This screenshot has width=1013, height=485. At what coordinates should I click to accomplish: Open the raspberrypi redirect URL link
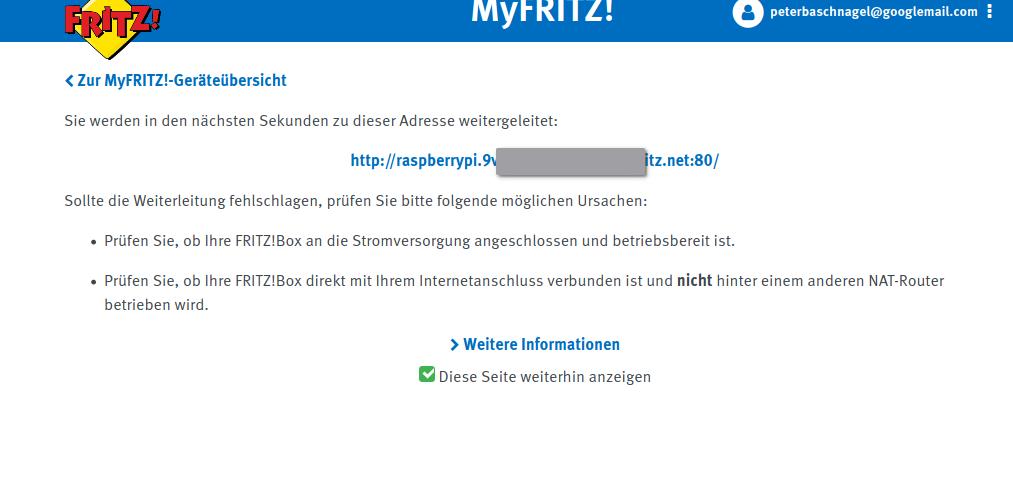(x=420, y=161)
